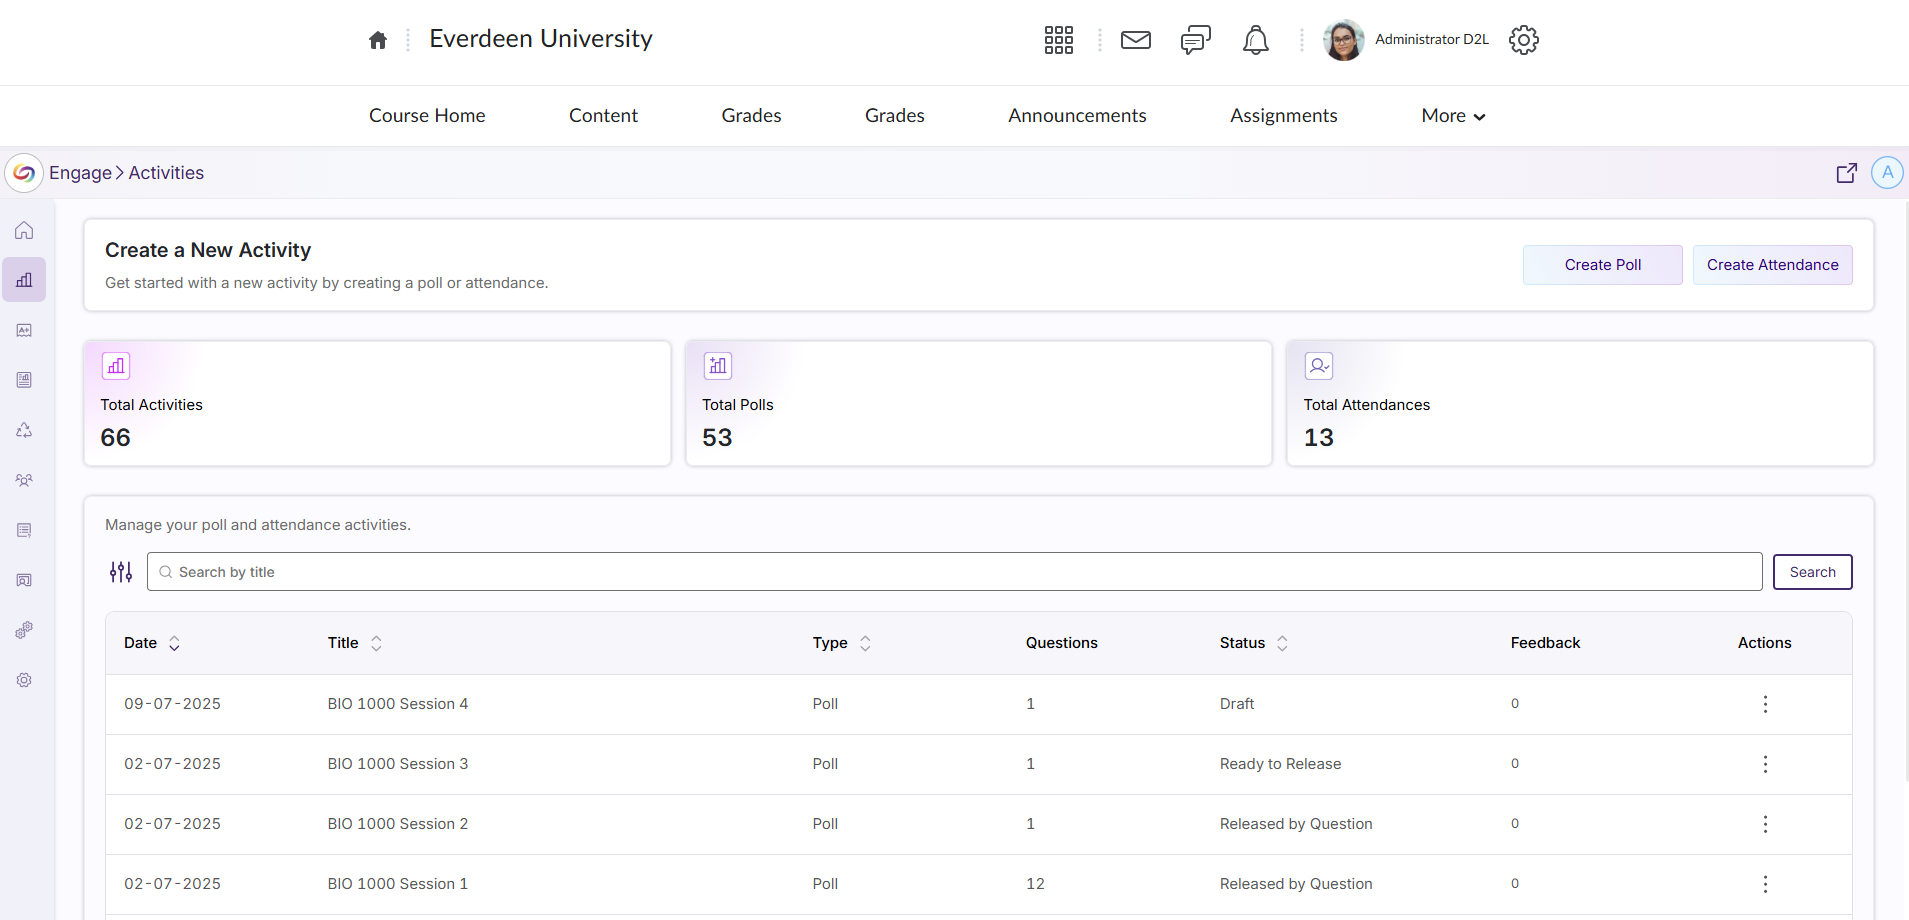Click the questions value 12 for Session 1
The height and width of the screenshot is (920, 1909).
pyautogui.click(x=1035, y=884)
